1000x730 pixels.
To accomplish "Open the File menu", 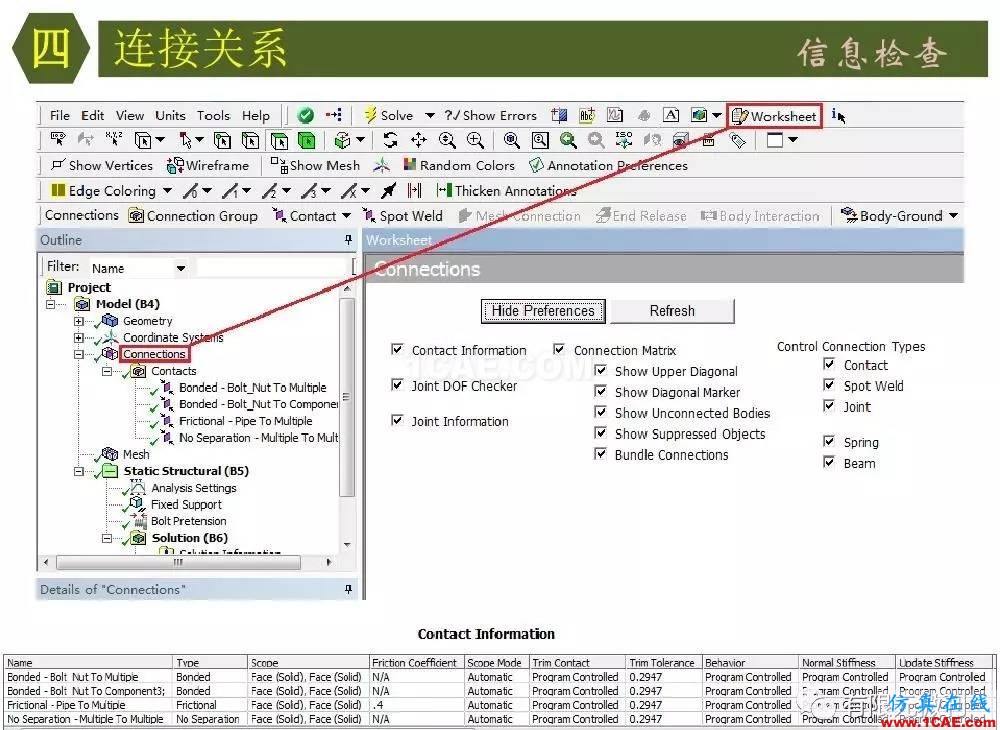I will (x=59, y=115).
